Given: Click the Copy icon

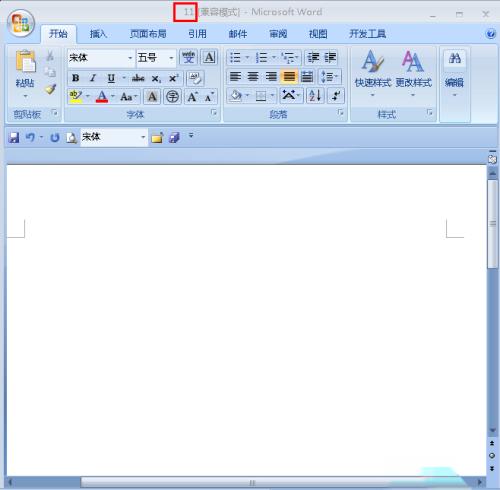Looking at the screenshot, I should (x=50, y=72).
